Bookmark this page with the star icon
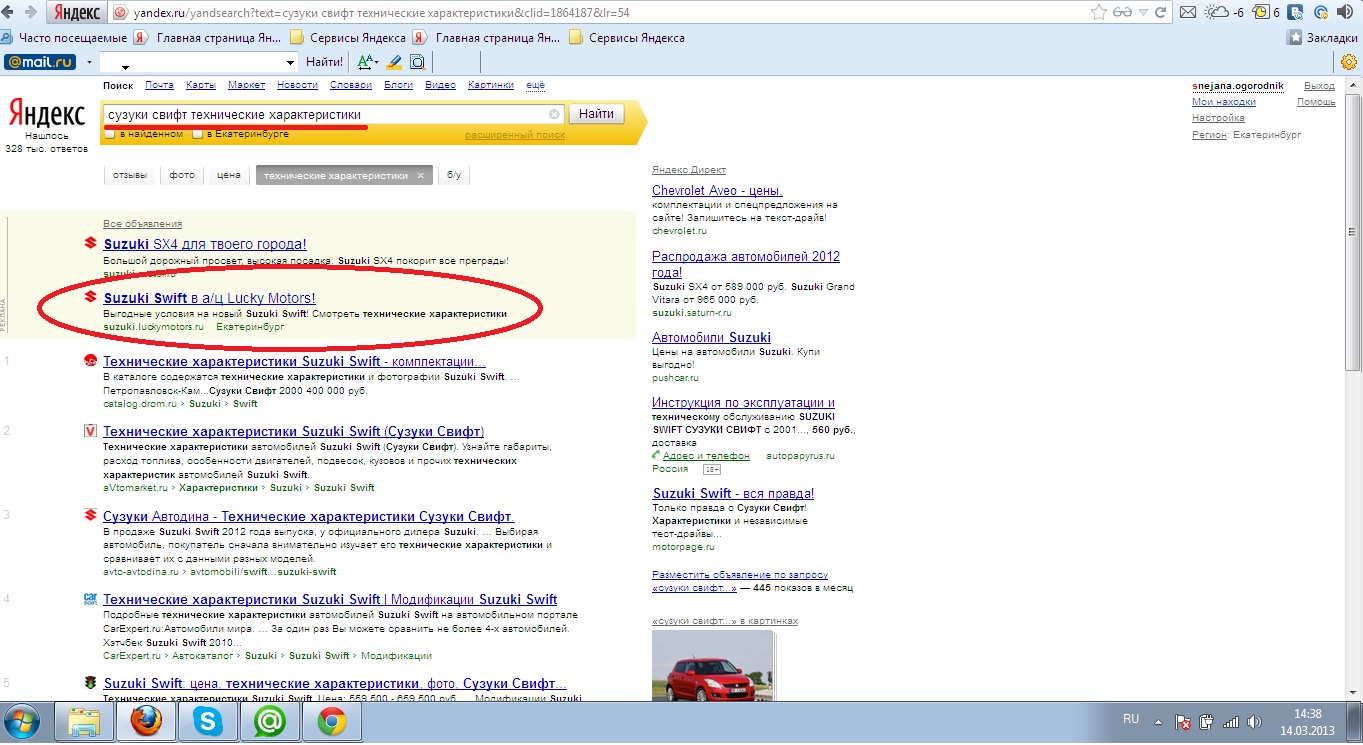Screen dimensions: 1363x745 pyautogui.click(x=1099, y=13)
